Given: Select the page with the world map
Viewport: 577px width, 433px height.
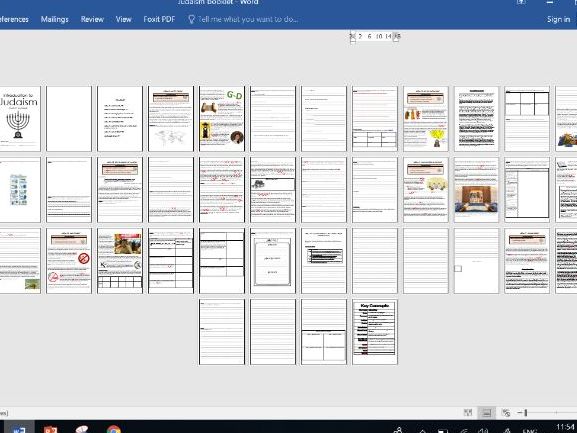Looking at the screenshot, I should [171, 119].
